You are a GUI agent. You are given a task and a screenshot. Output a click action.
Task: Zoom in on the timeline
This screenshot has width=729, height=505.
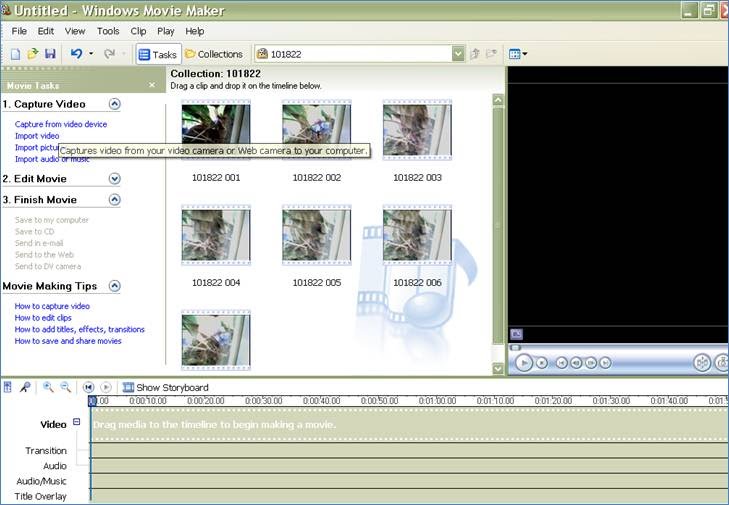click(48, 387)
